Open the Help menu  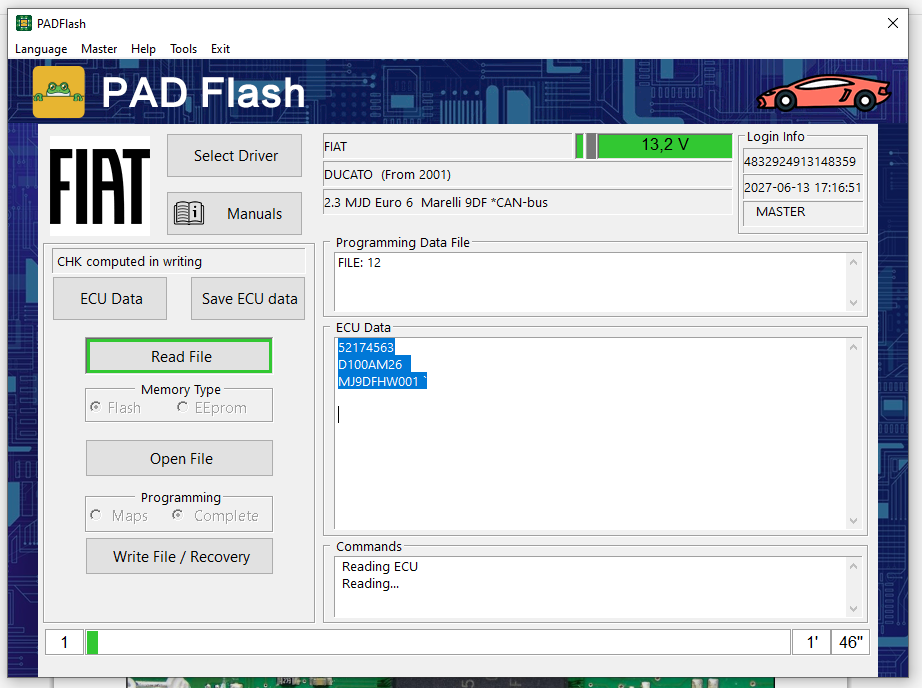point(143,49)
